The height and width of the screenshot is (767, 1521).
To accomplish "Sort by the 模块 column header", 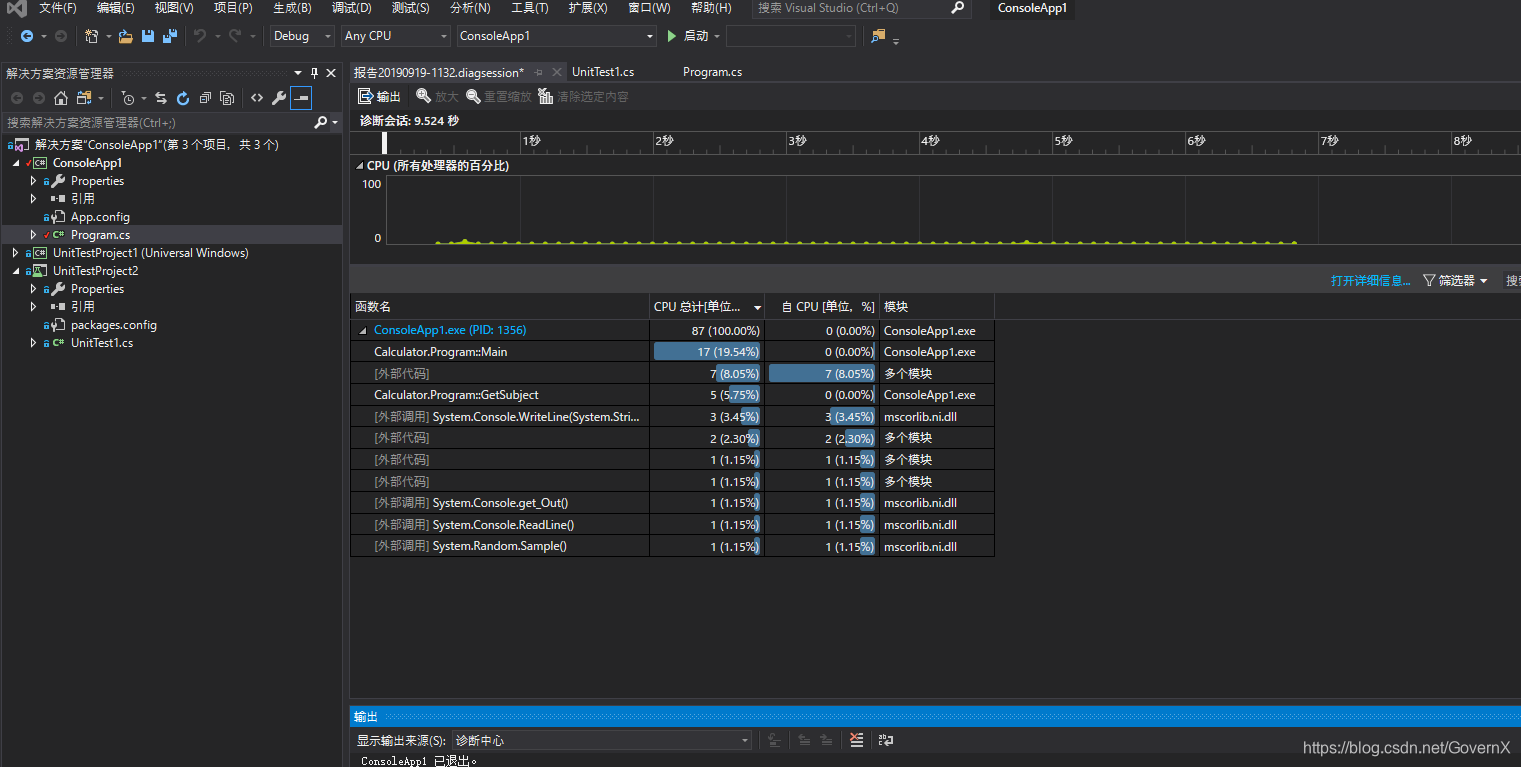I will [937, 307].
